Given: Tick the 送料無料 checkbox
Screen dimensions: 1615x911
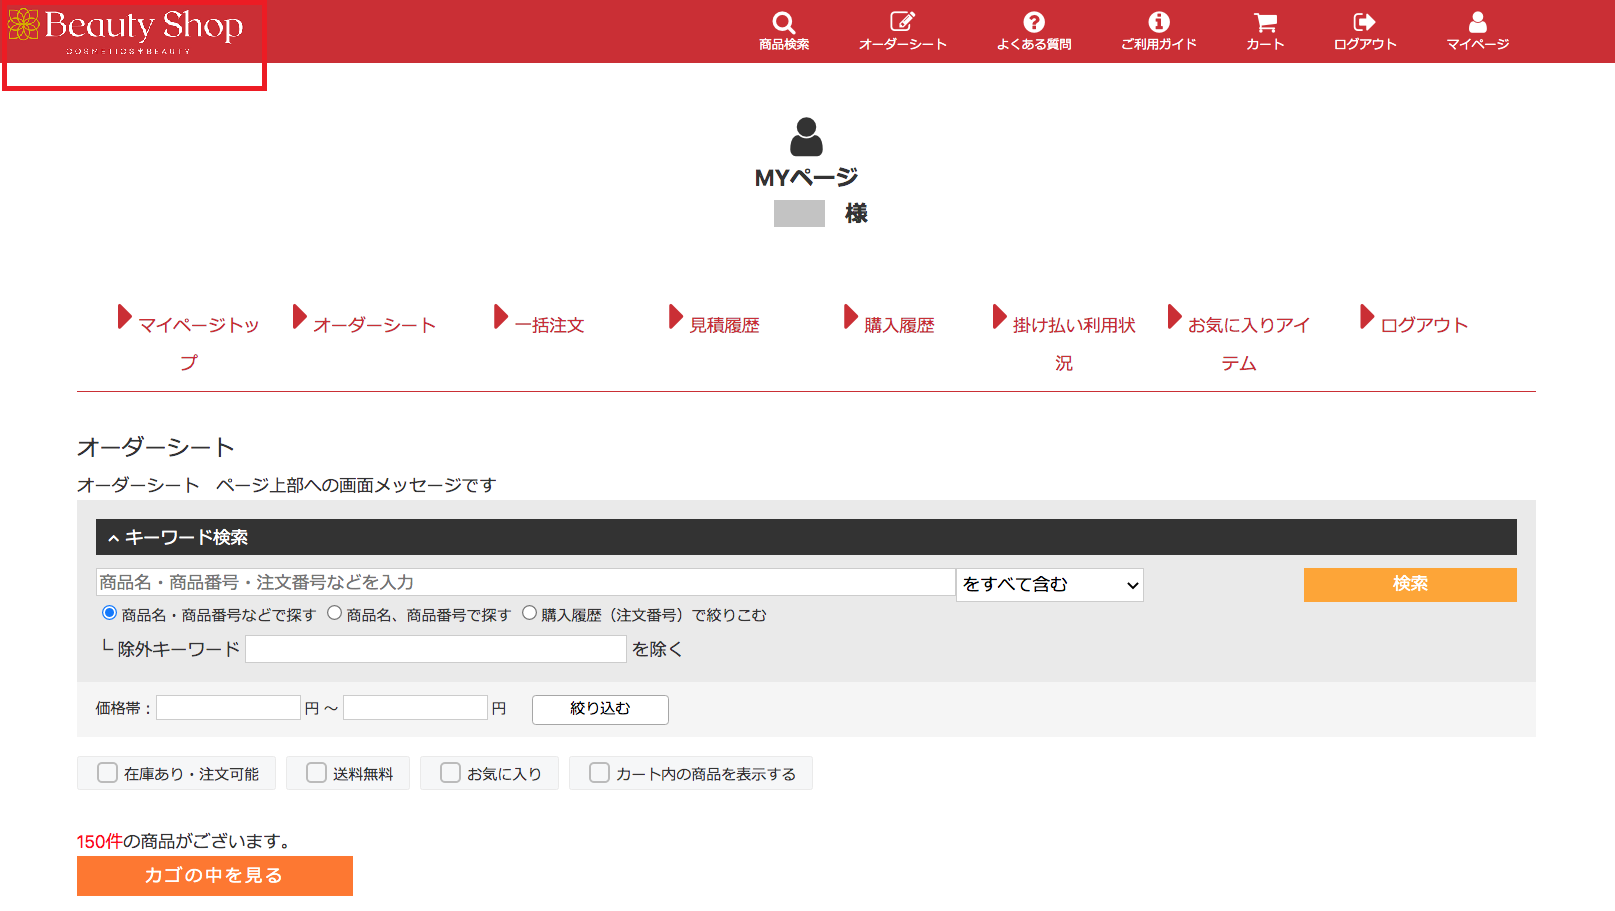Looking at the screenshot, I should coord(317,773).
